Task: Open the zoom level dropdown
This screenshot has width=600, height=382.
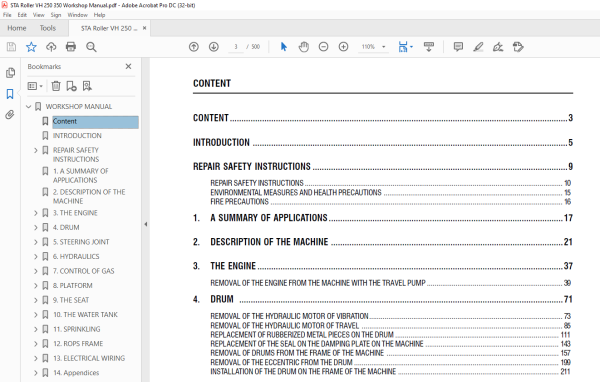Action: (x=383, y=47)
